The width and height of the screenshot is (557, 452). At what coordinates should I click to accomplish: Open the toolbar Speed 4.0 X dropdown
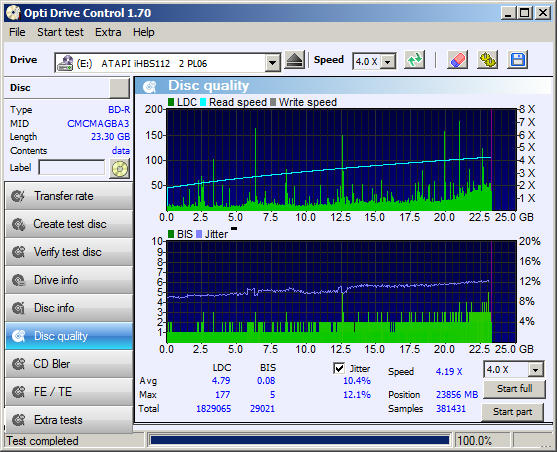click(x=388, y=62)
